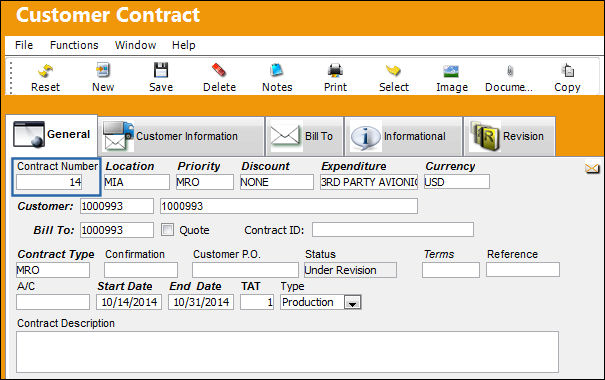Click the Contract Number field
Image resolution: width=605 pixels, height=380 pixels.
(x=49, y=182)
